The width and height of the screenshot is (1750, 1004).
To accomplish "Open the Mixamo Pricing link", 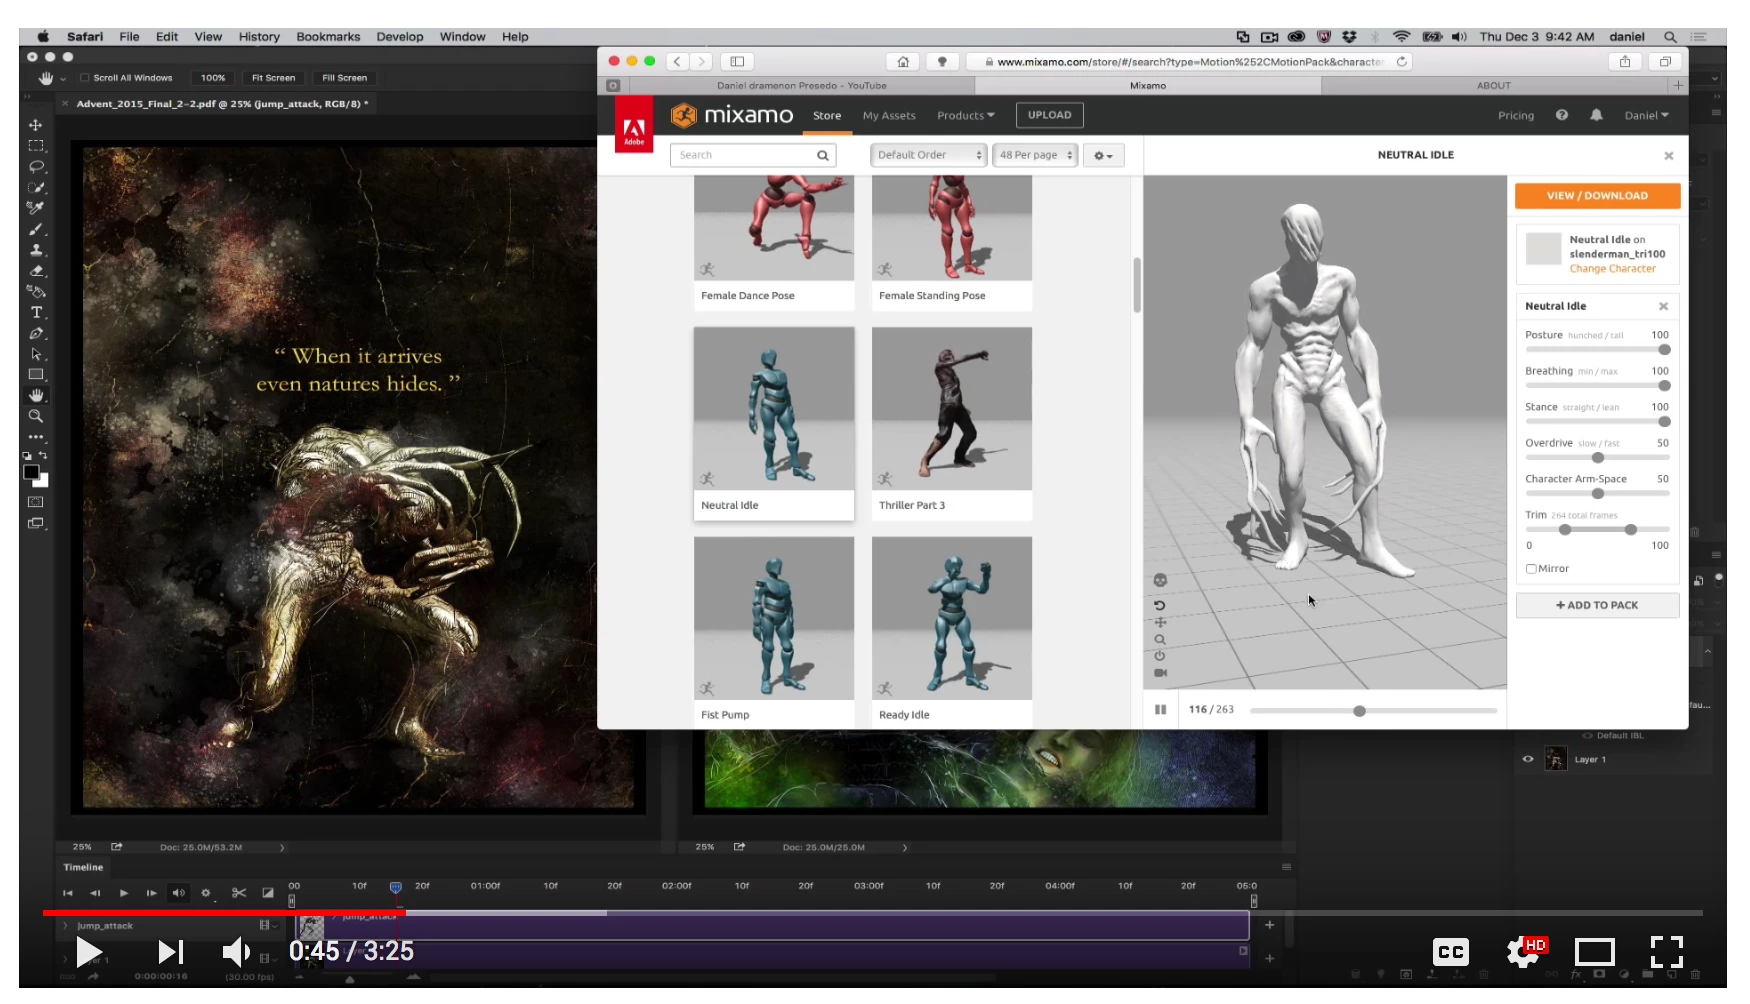I will click(1516, 115).
